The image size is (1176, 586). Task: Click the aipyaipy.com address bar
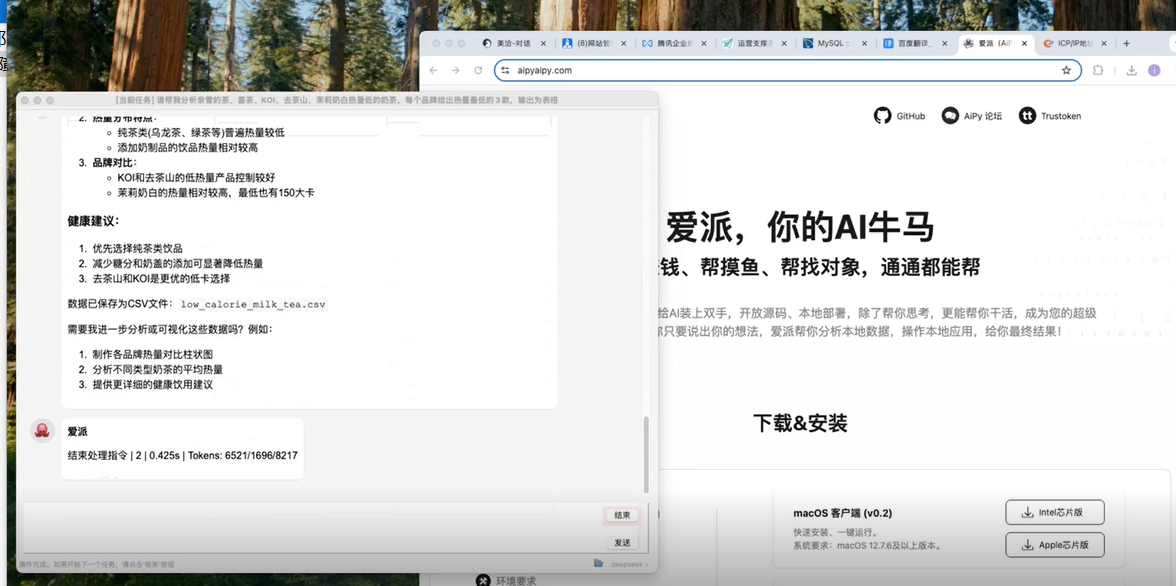pos(788,71)
